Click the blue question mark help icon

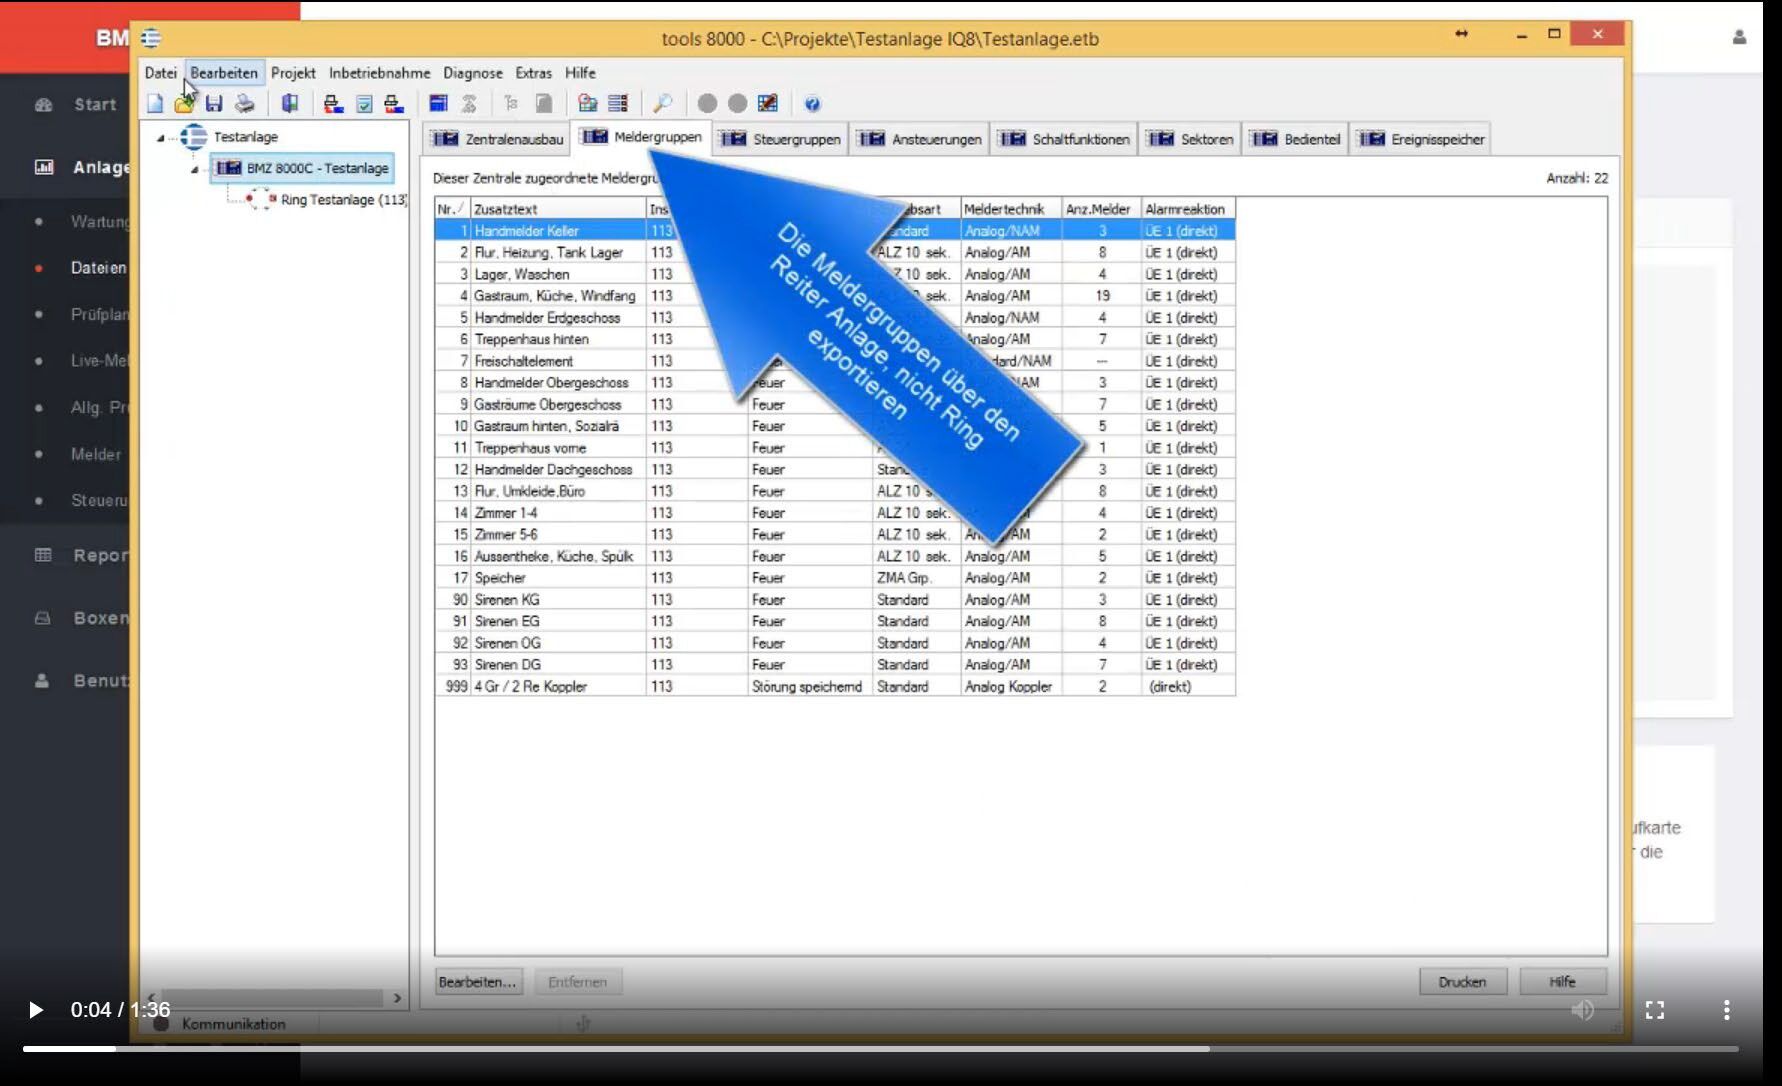812,103
